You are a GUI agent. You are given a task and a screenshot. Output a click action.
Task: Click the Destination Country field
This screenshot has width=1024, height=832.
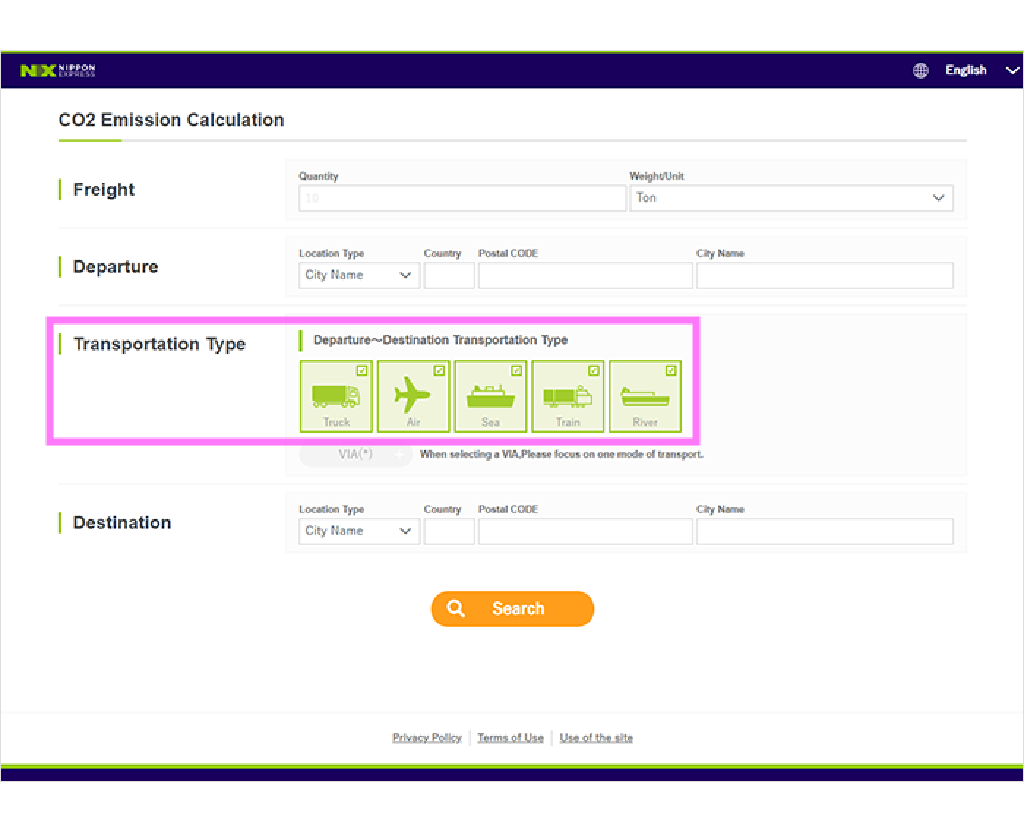pyautogui.click(x=449, y=531)
